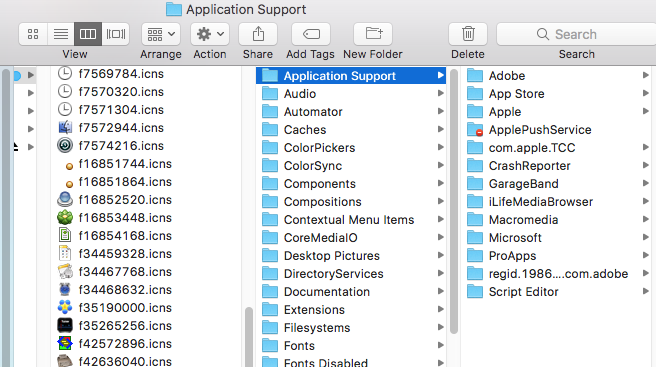Create a New Folder
The height and width of the screenshot is (367, 656).
373,34
